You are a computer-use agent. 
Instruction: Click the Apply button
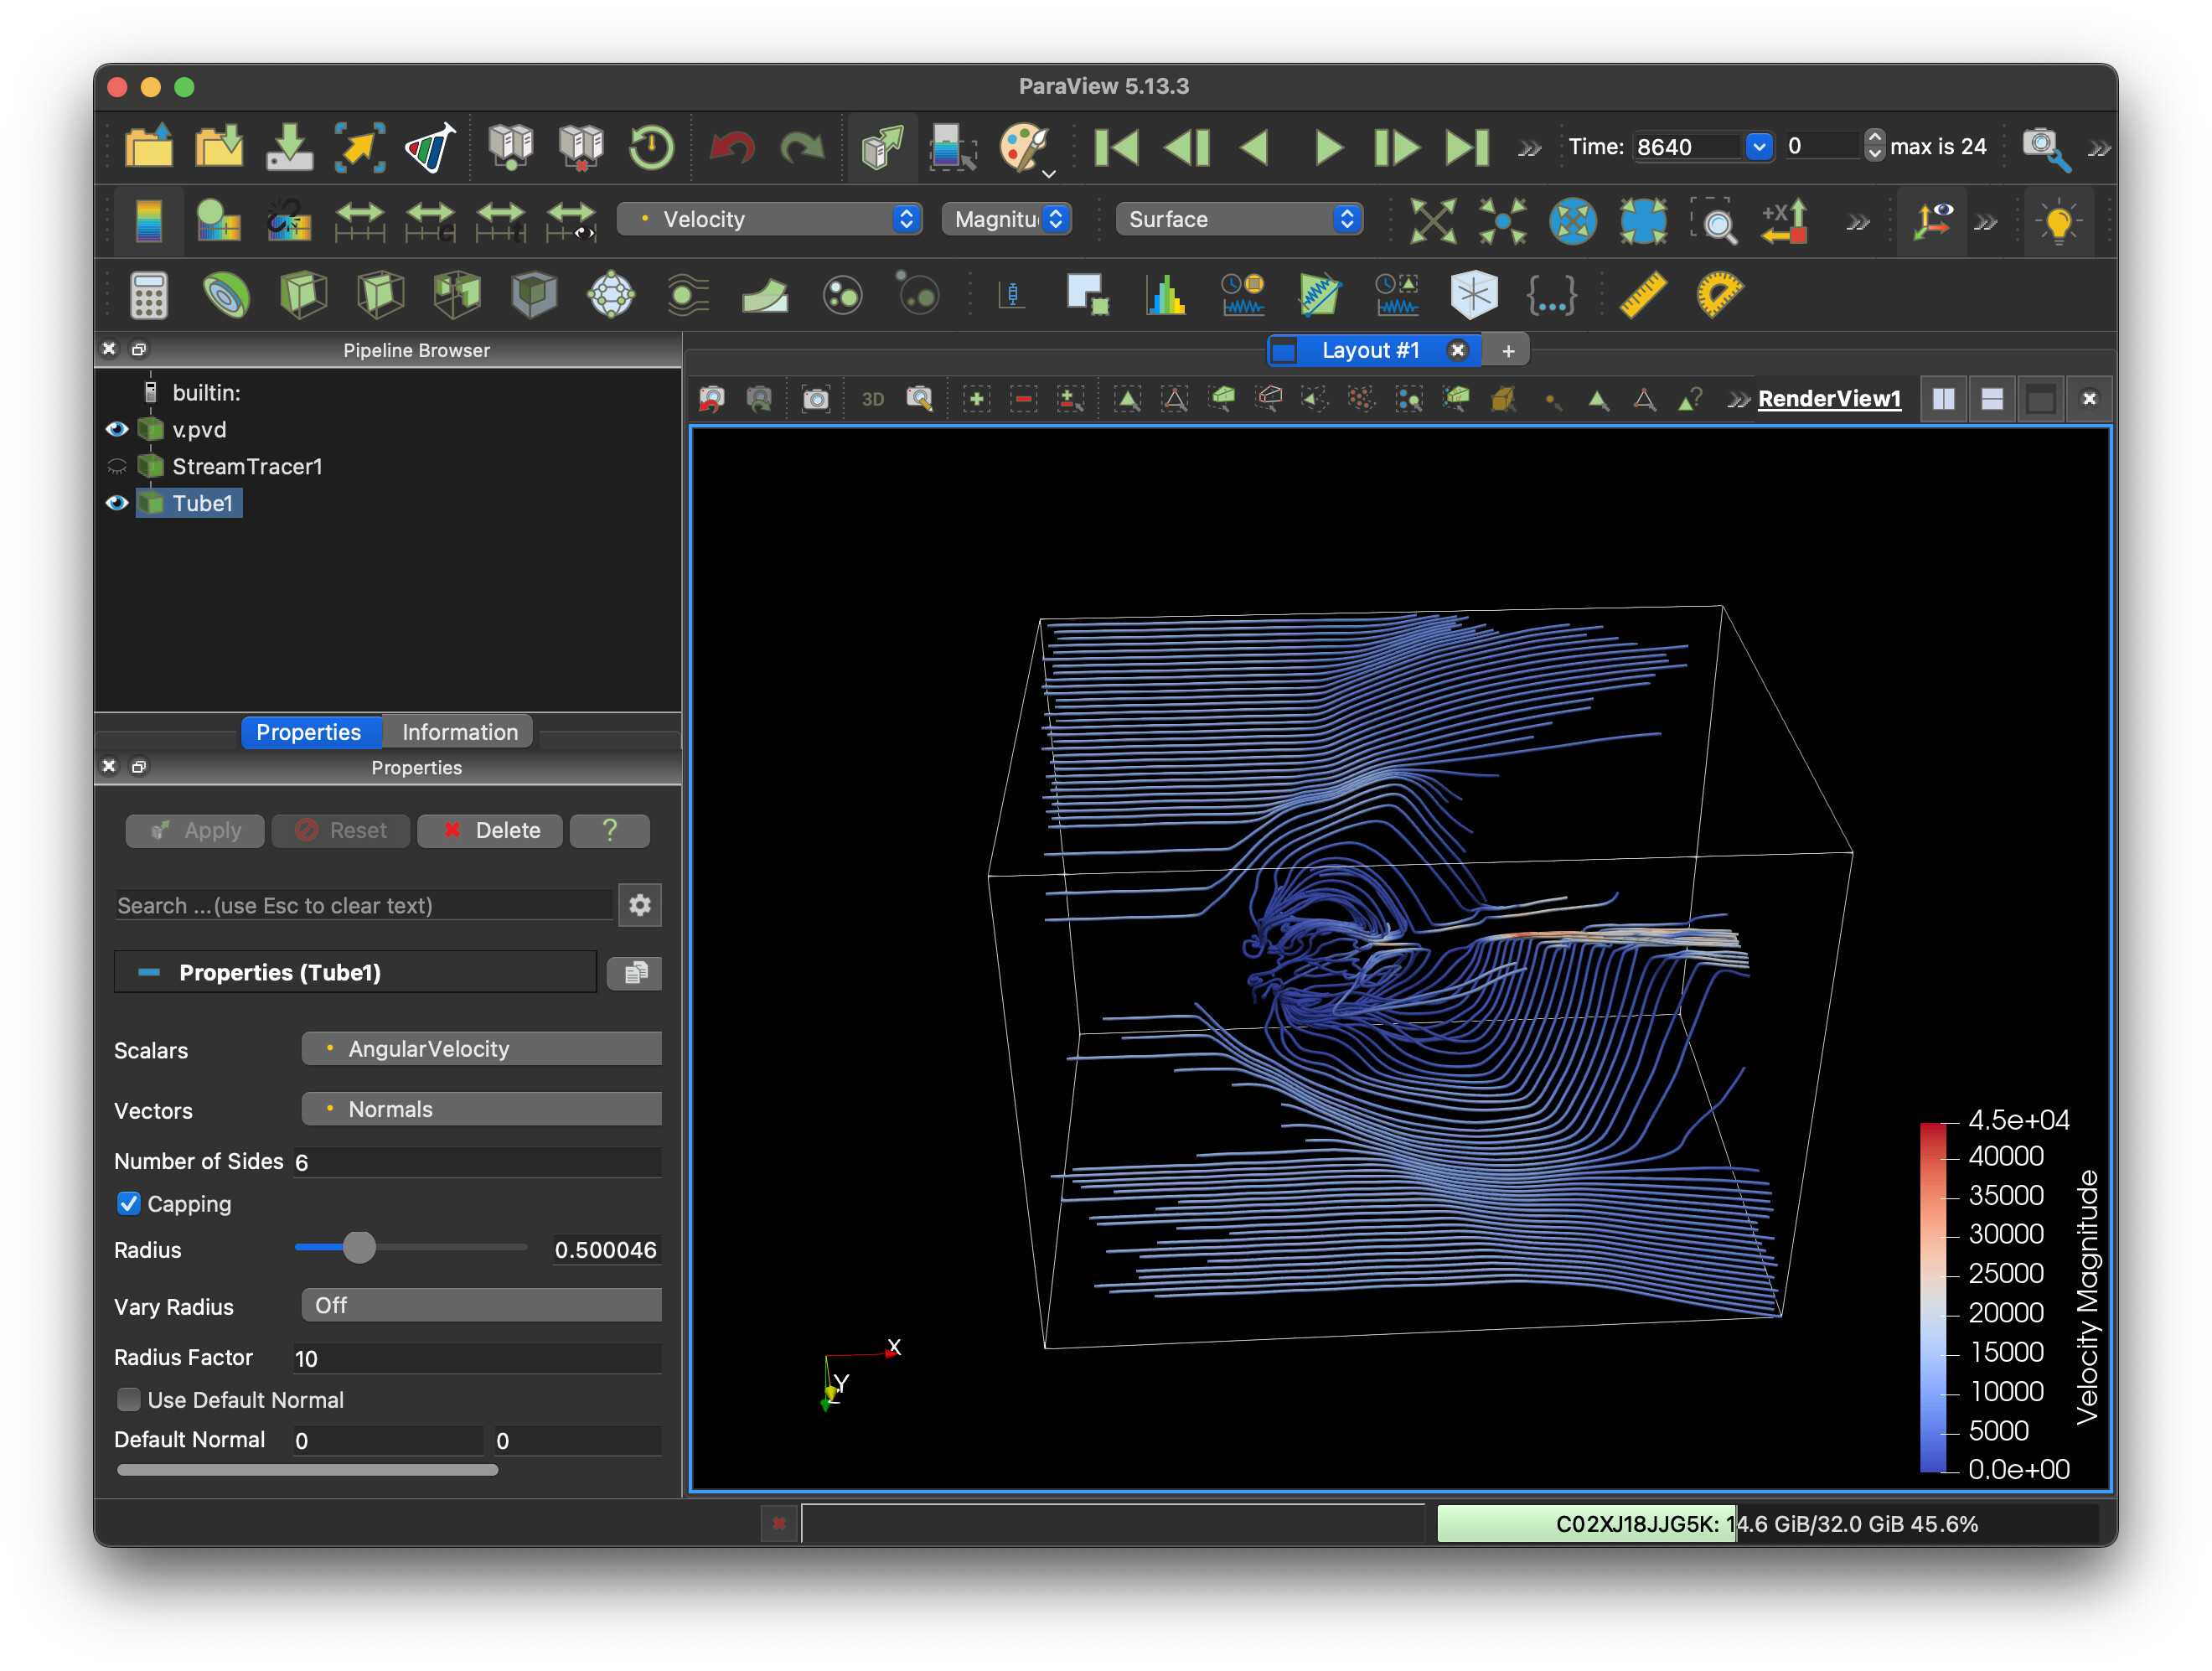pyautogui.click(x=195, y=830)
